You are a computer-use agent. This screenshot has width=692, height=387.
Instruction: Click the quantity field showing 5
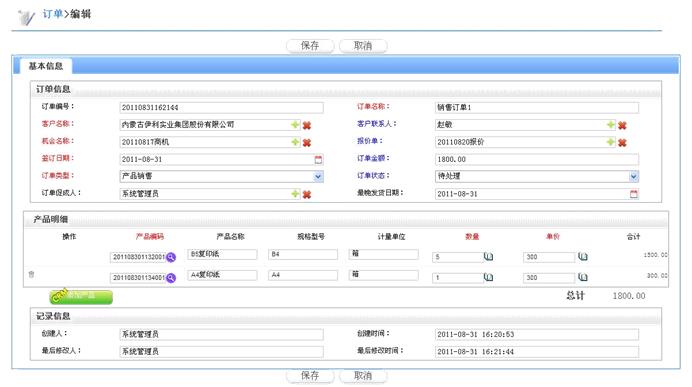click(x=458, y=257)
